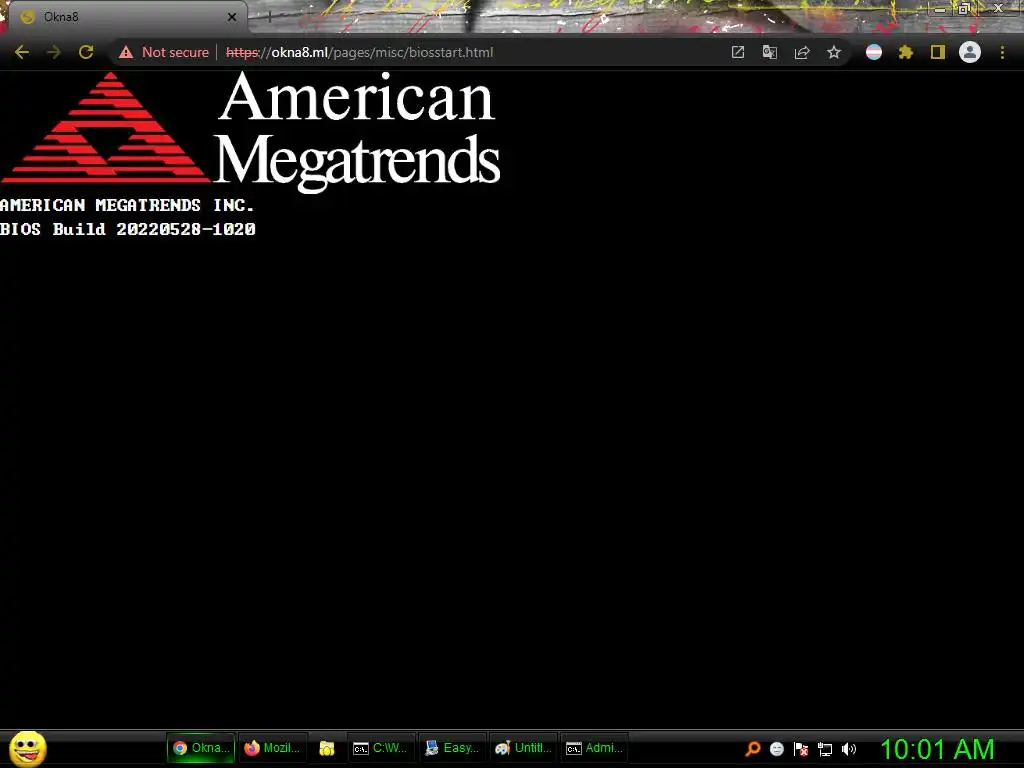Click the orange magnifier tray icon

(x=753, y=749)
